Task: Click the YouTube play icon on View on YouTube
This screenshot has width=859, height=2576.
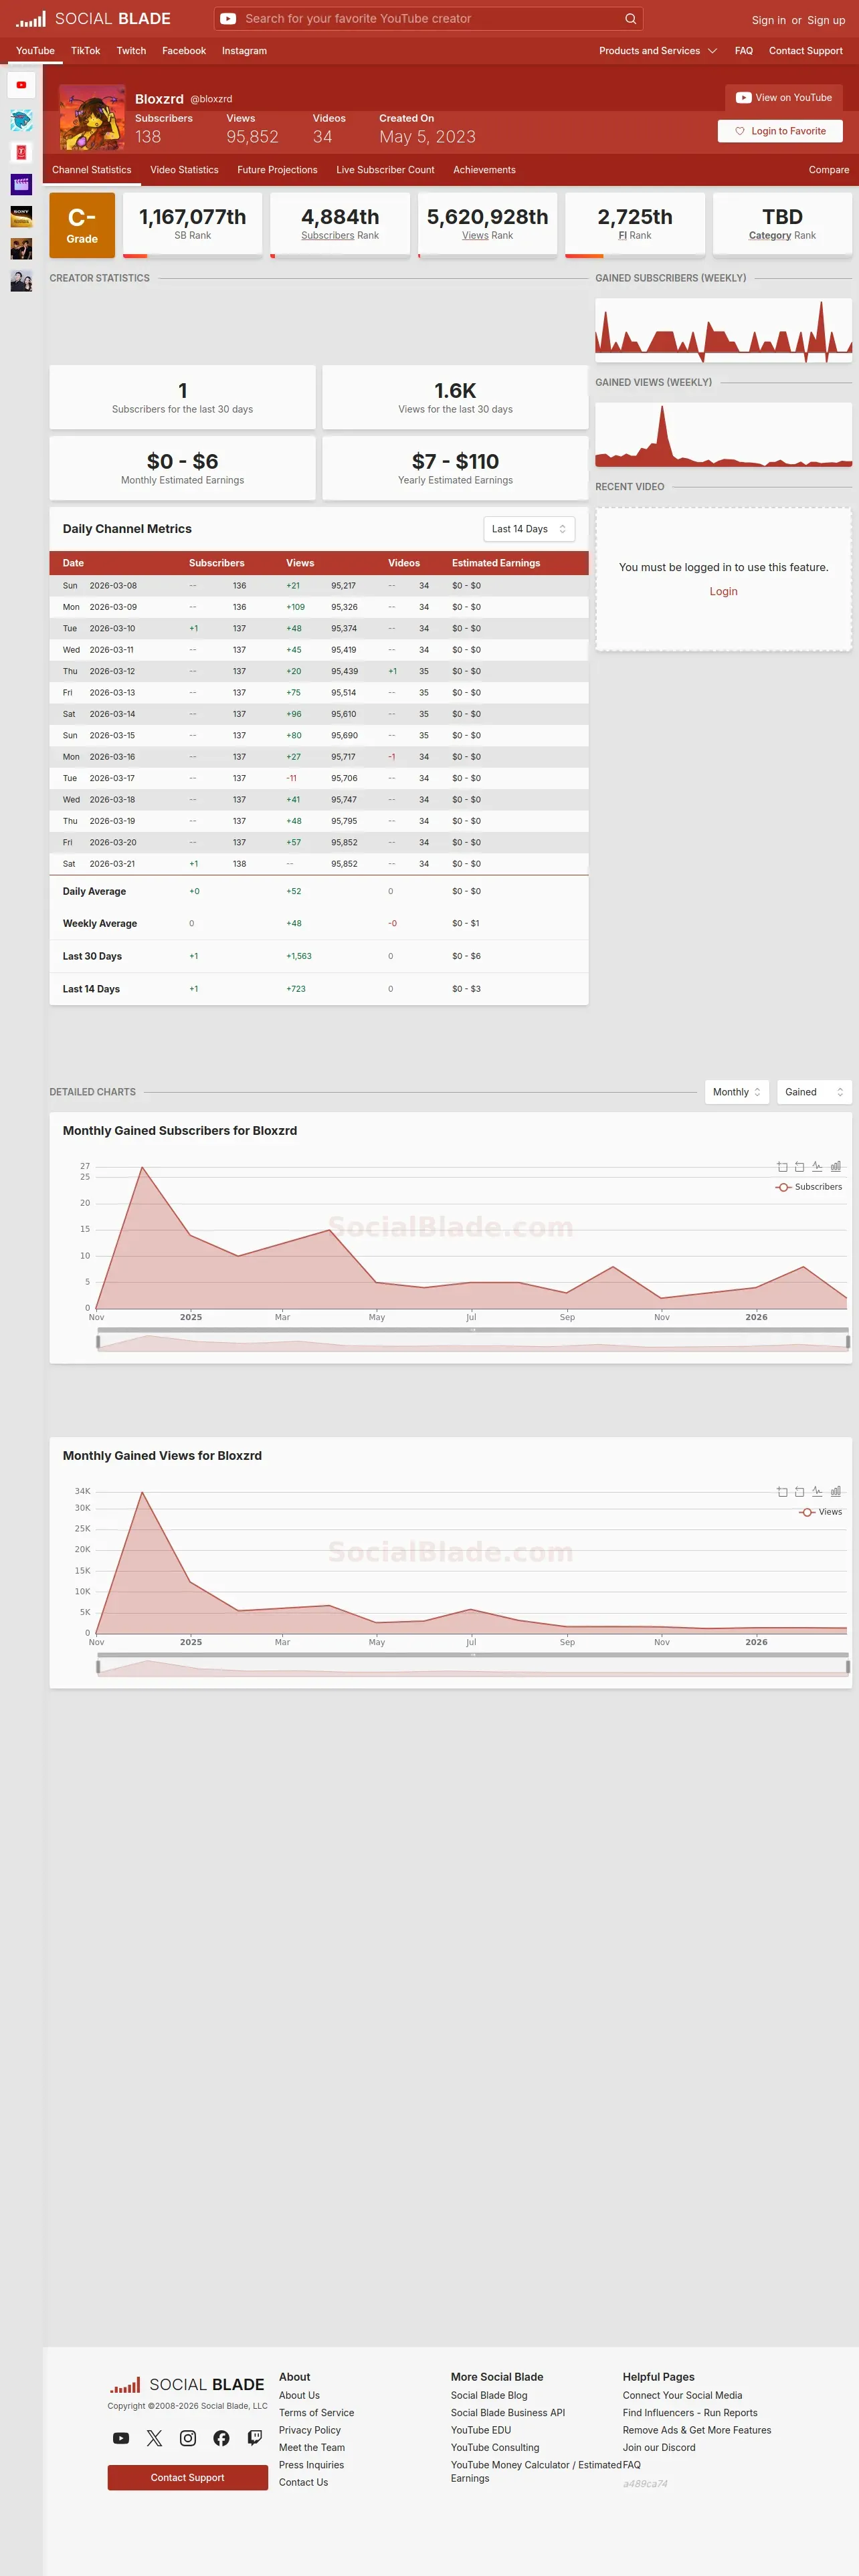Action: [x=743, y=98]
